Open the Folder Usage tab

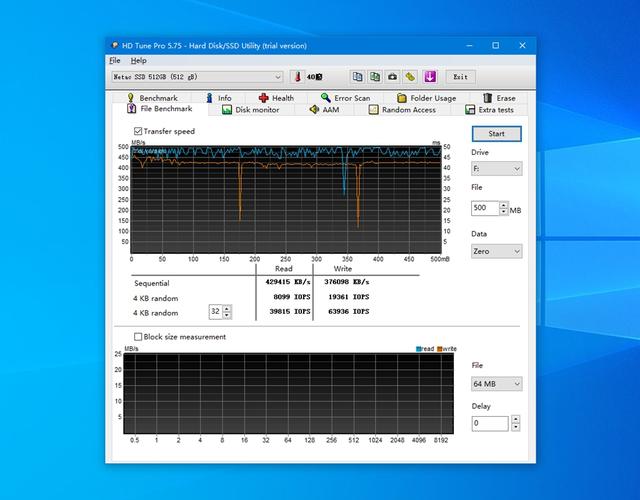(427, 98)
